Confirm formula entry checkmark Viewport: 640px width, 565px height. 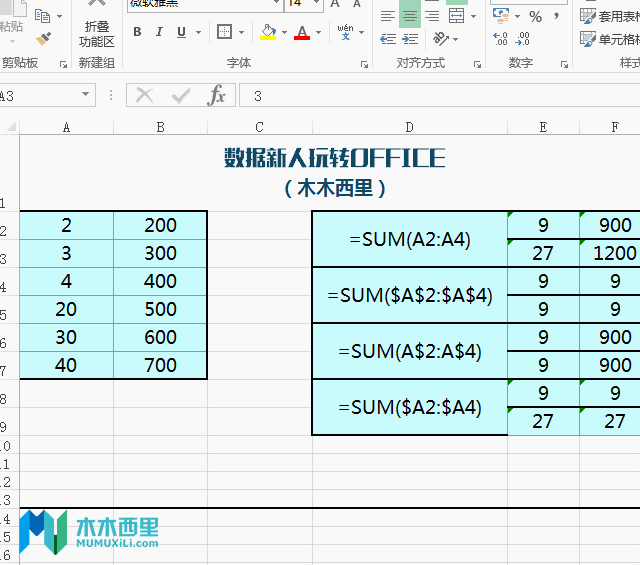click(x=181, y=96)
